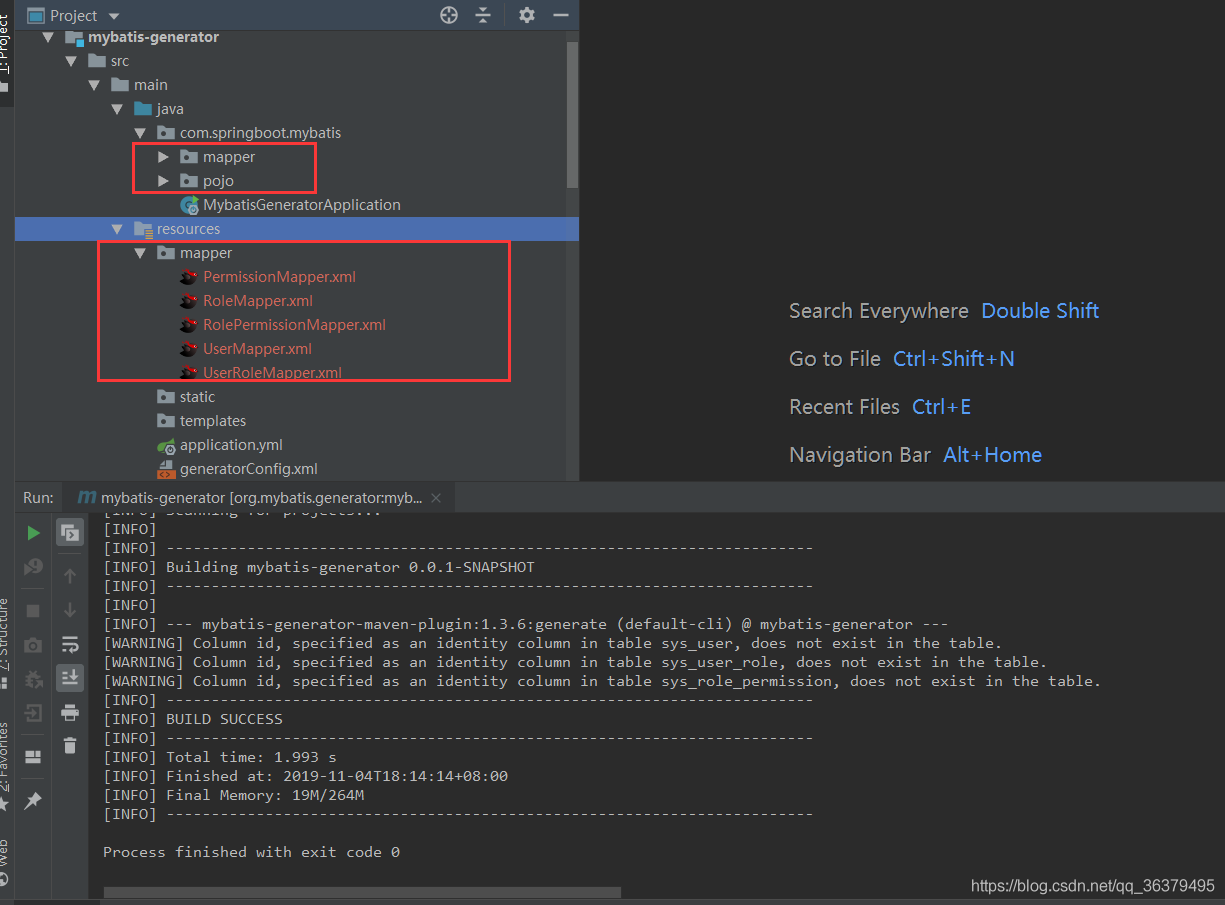
Task: Click the pin tab icon in Run panel
Action: click(x=33, y=801)
